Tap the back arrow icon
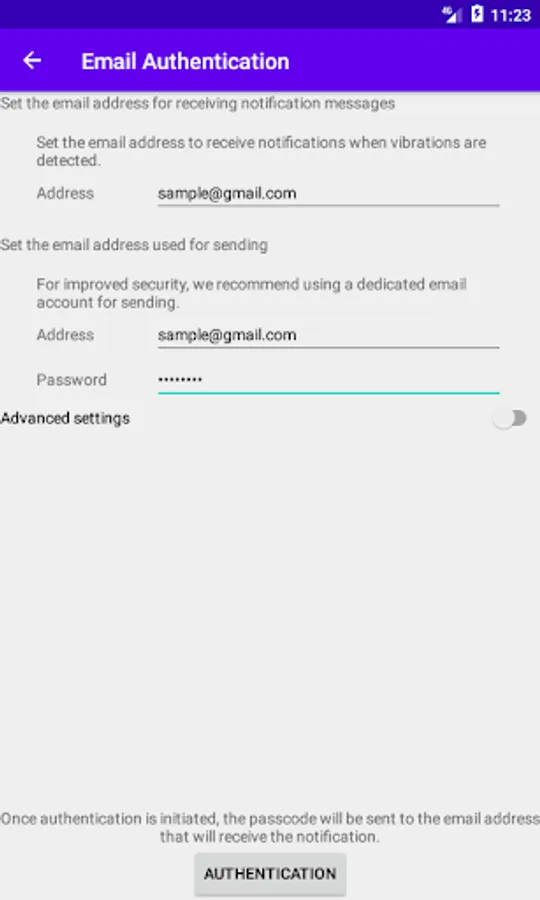The width and height of the screenshot is (540, 900). 32,60
